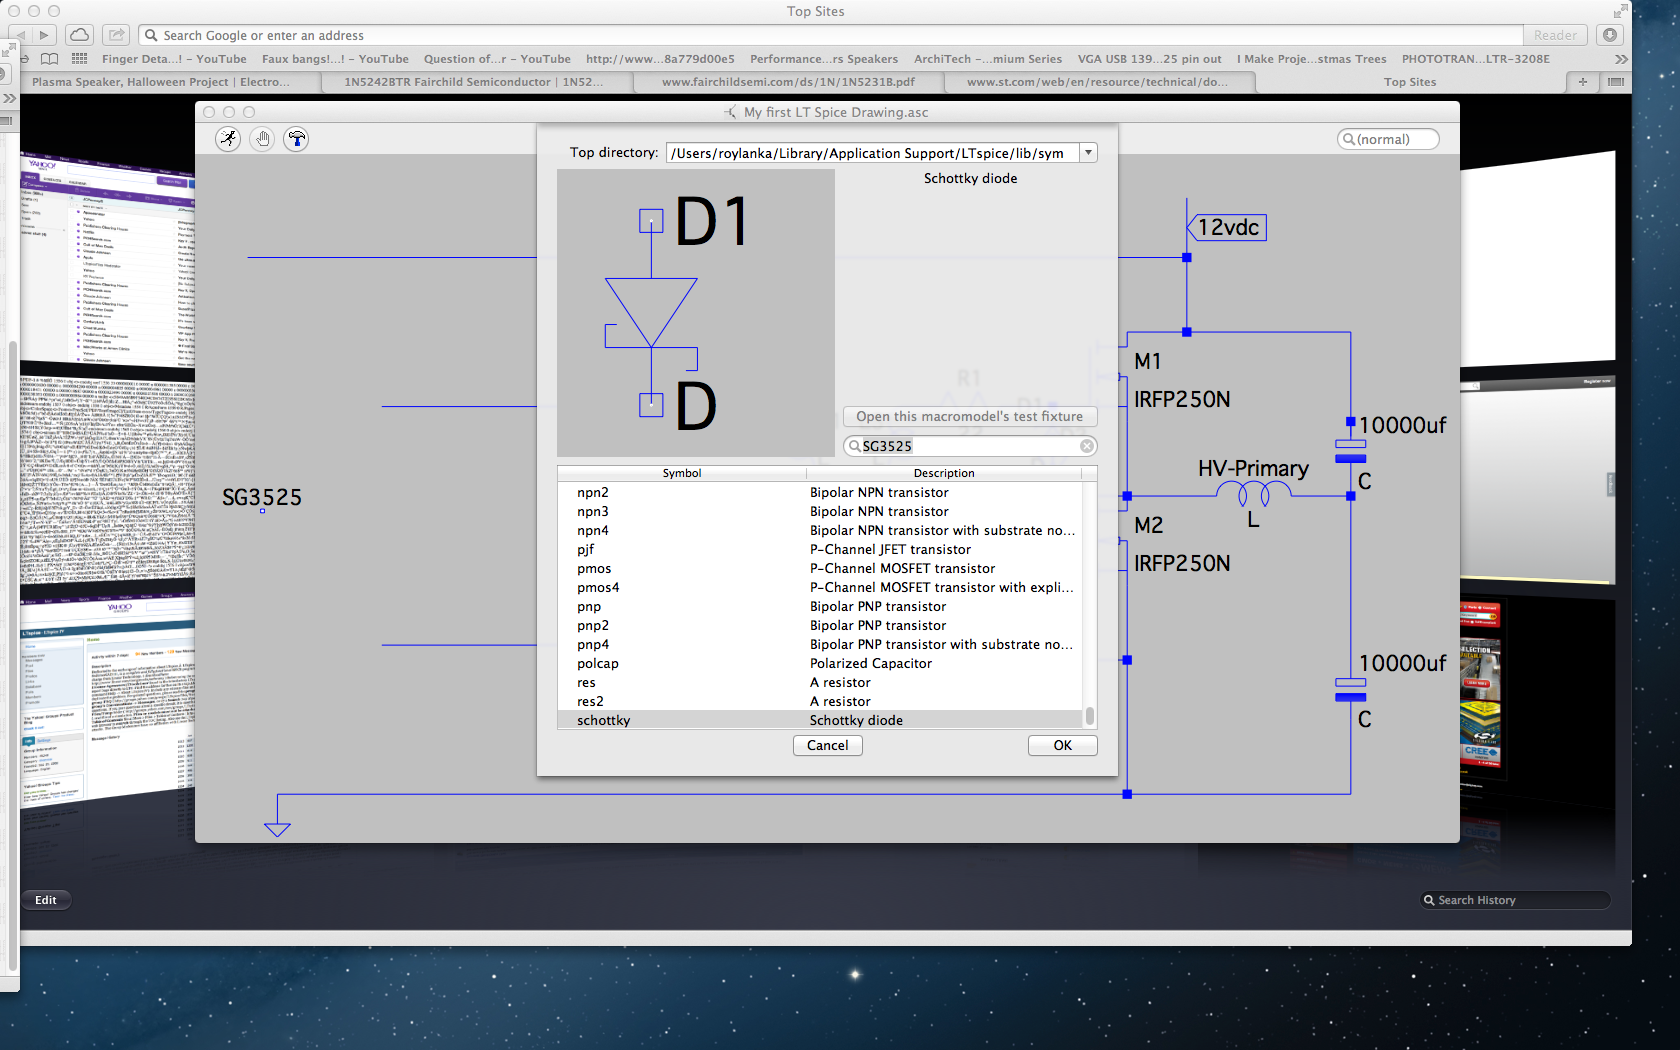The height and width of the screenshot is (1050, 1680).
Task: Click the 12vdc net label in schematic
Action: pyautogui.click(x=1228, y=227)
